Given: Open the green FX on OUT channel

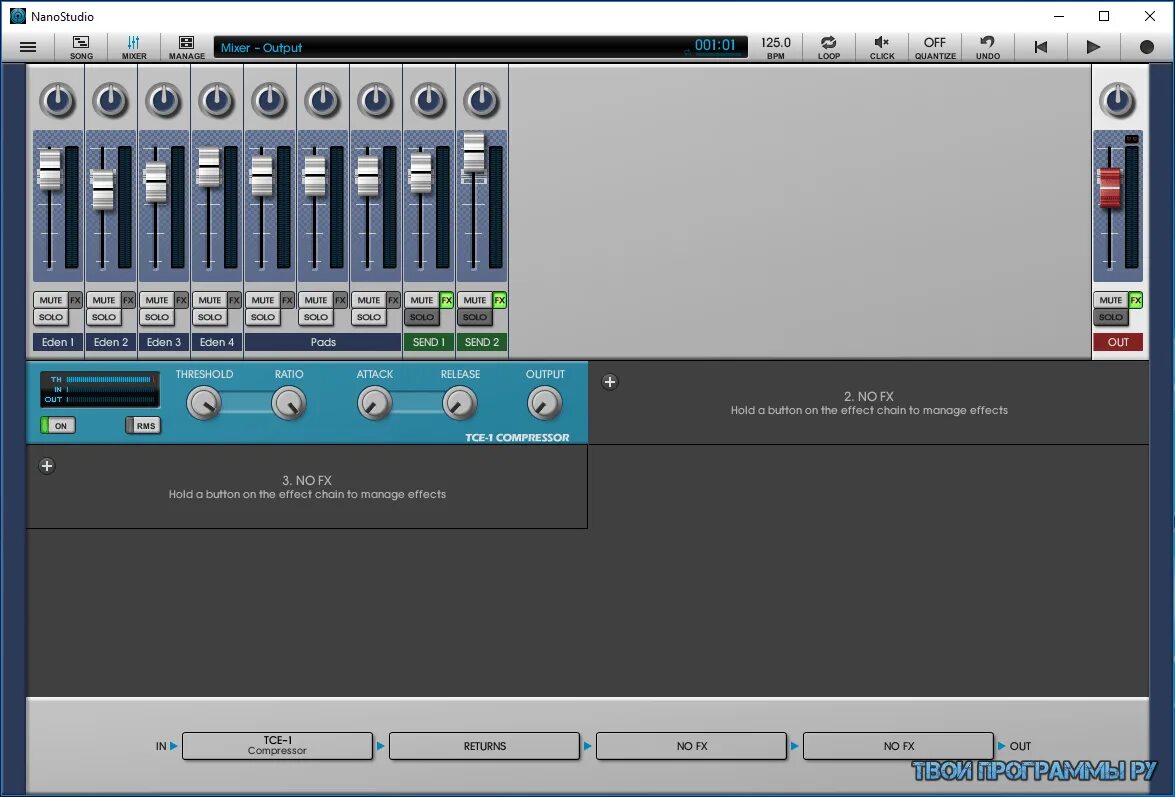Looking at the screenshot, I should 1135,300.
